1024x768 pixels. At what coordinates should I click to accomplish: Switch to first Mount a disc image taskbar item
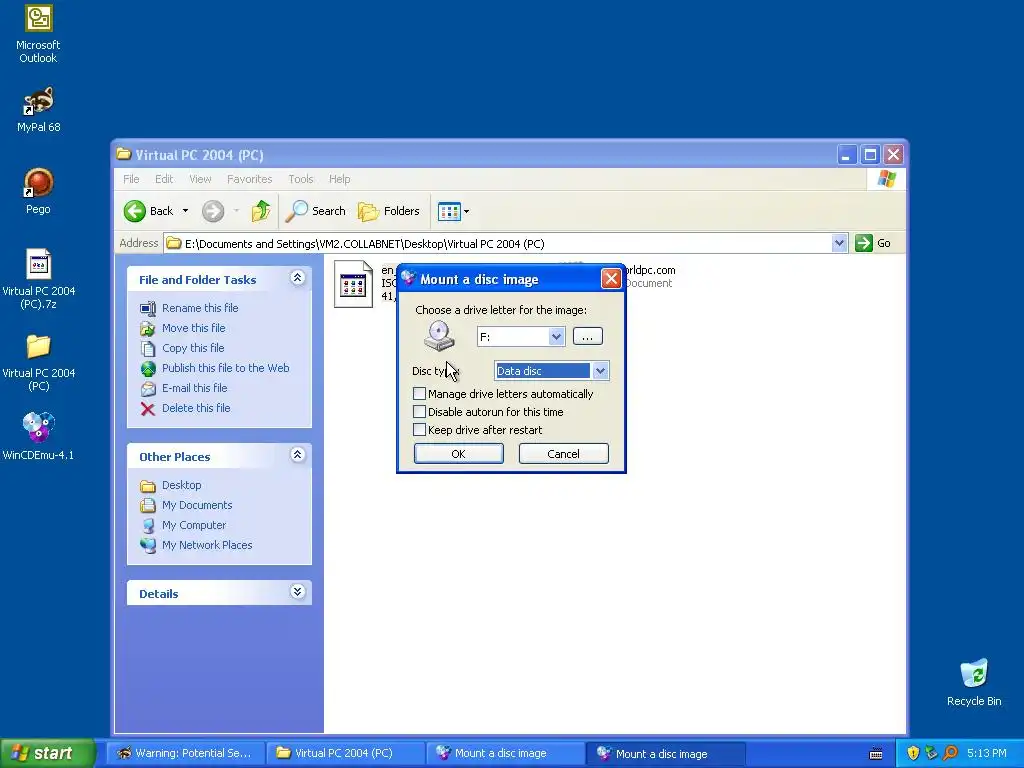506,753
